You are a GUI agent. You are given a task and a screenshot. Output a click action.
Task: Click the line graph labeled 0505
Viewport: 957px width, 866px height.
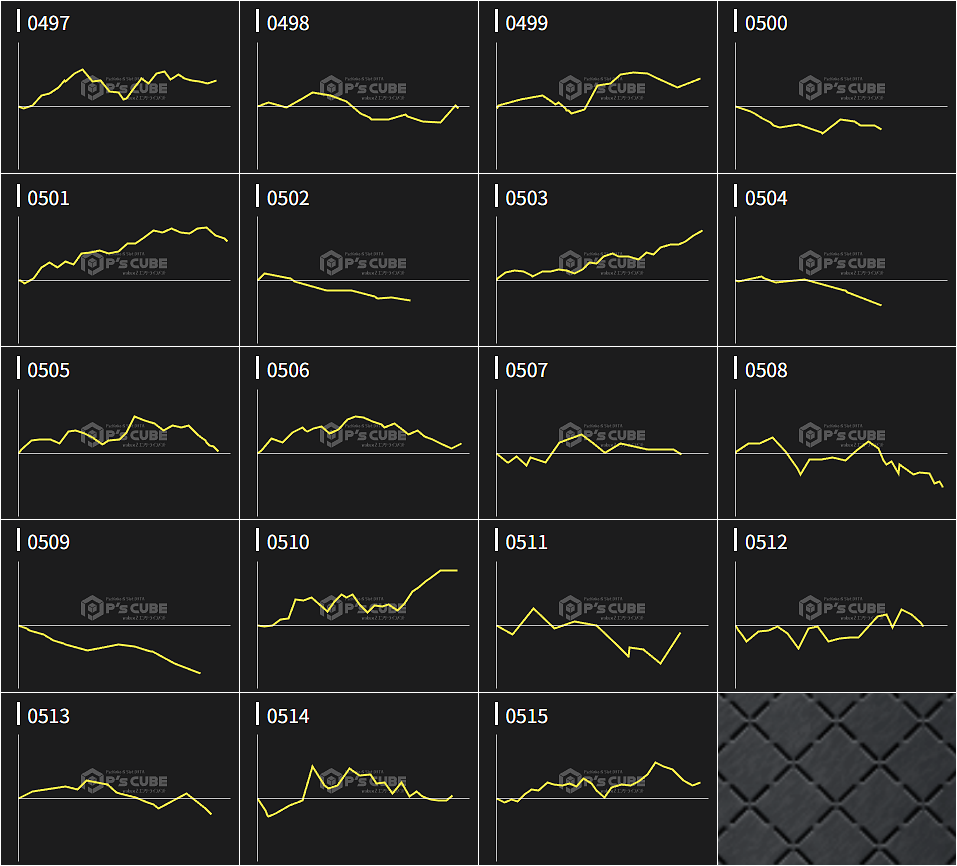(120, 433)
